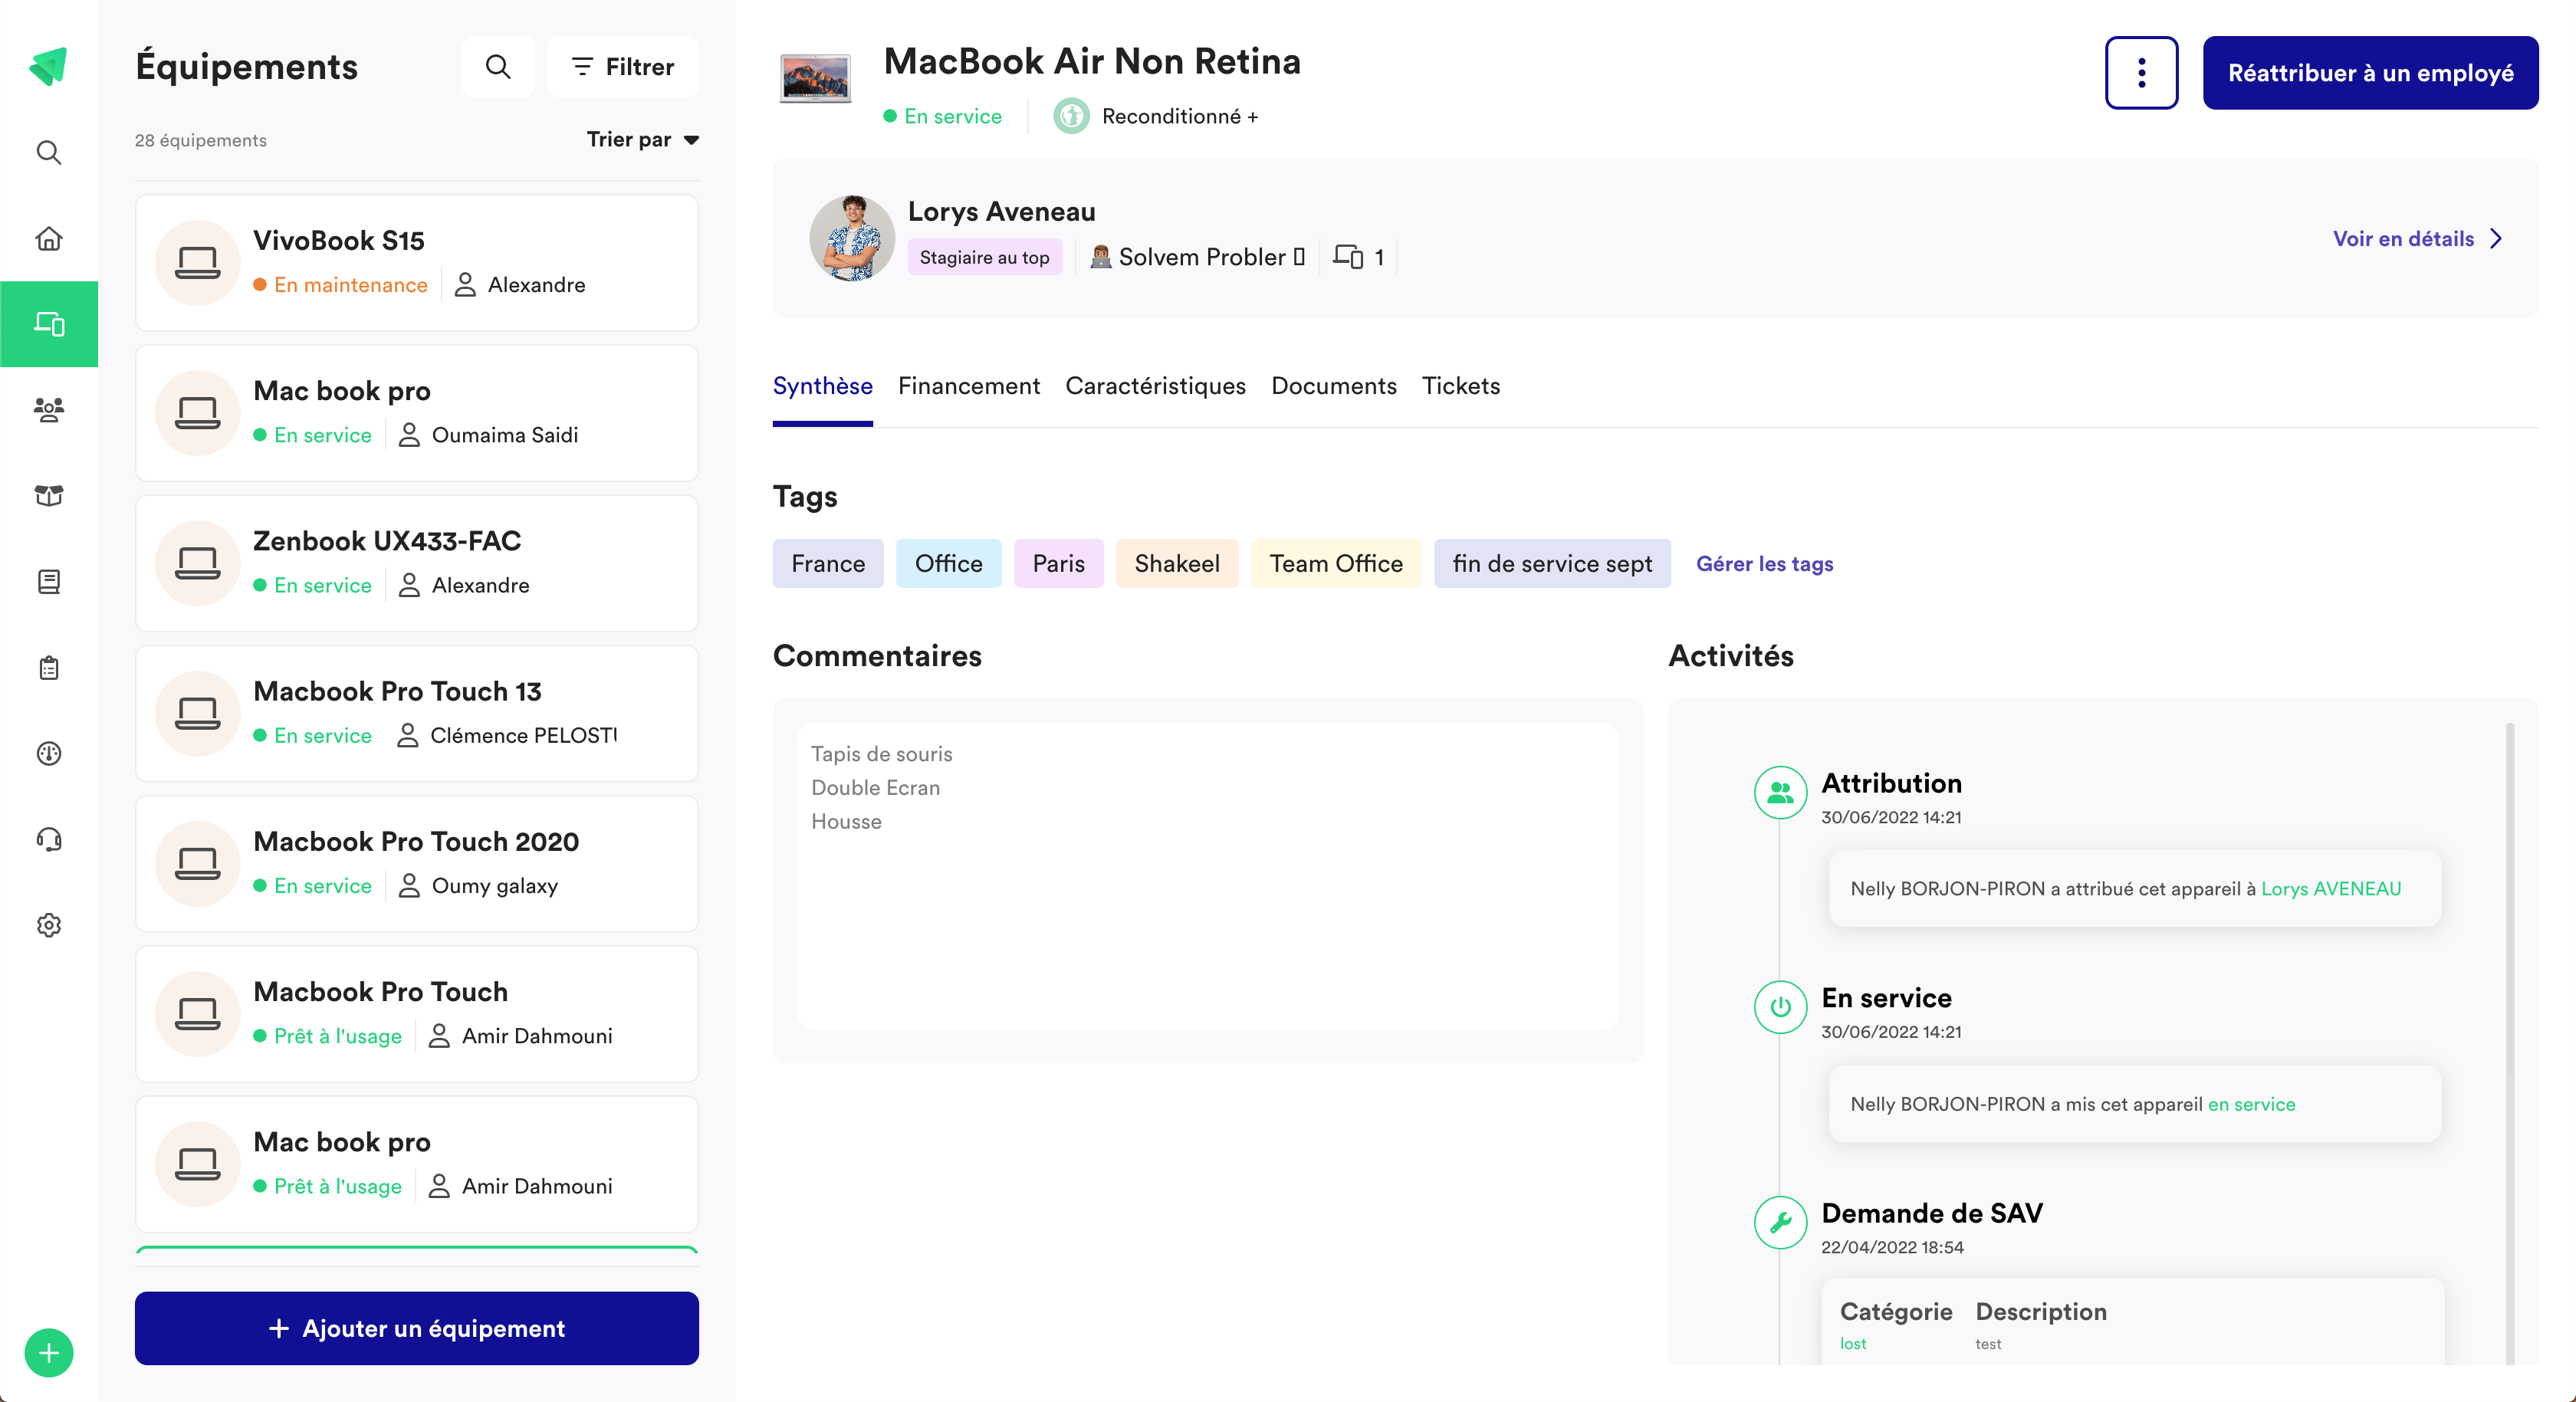Open the Caractéristiques tab

click(1155, 387)
